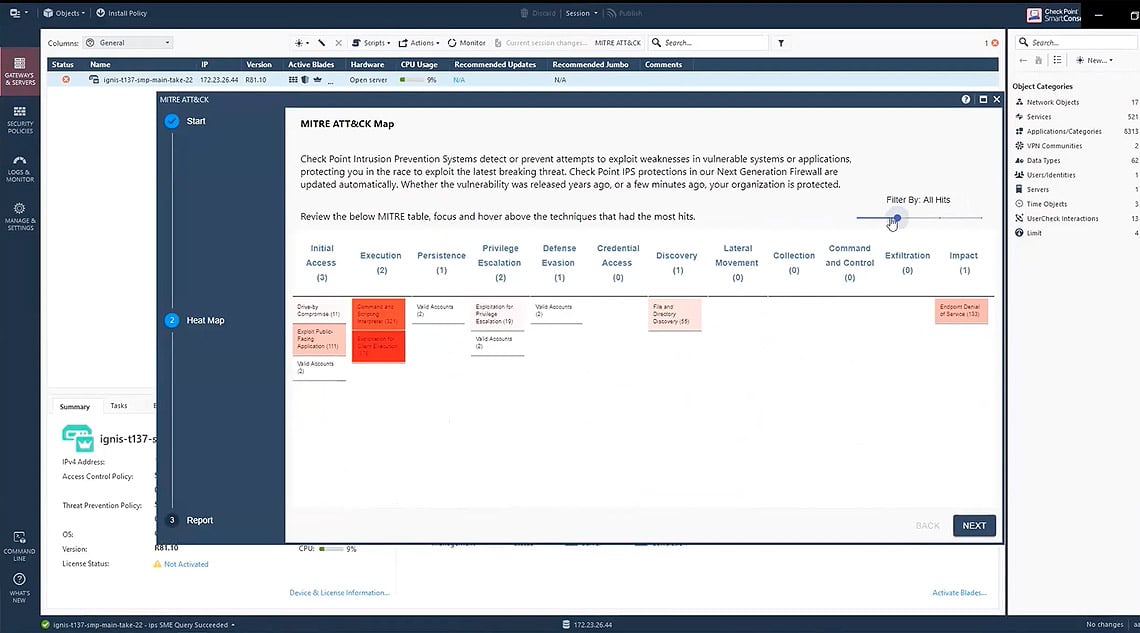Screen dimensions: 1140x633
Task: Click the Discard button
Action: point(539,13)
